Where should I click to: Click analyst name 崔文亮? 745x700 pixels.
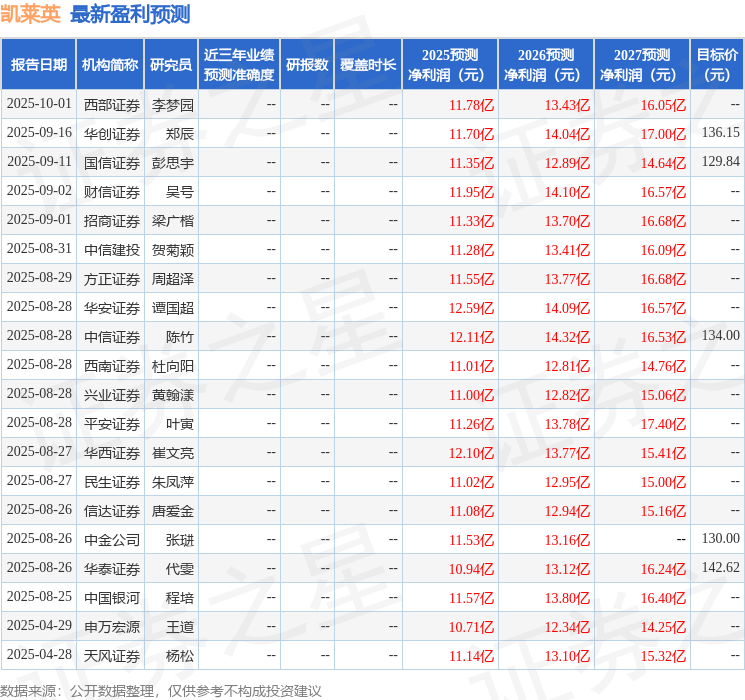coord(173,453)
